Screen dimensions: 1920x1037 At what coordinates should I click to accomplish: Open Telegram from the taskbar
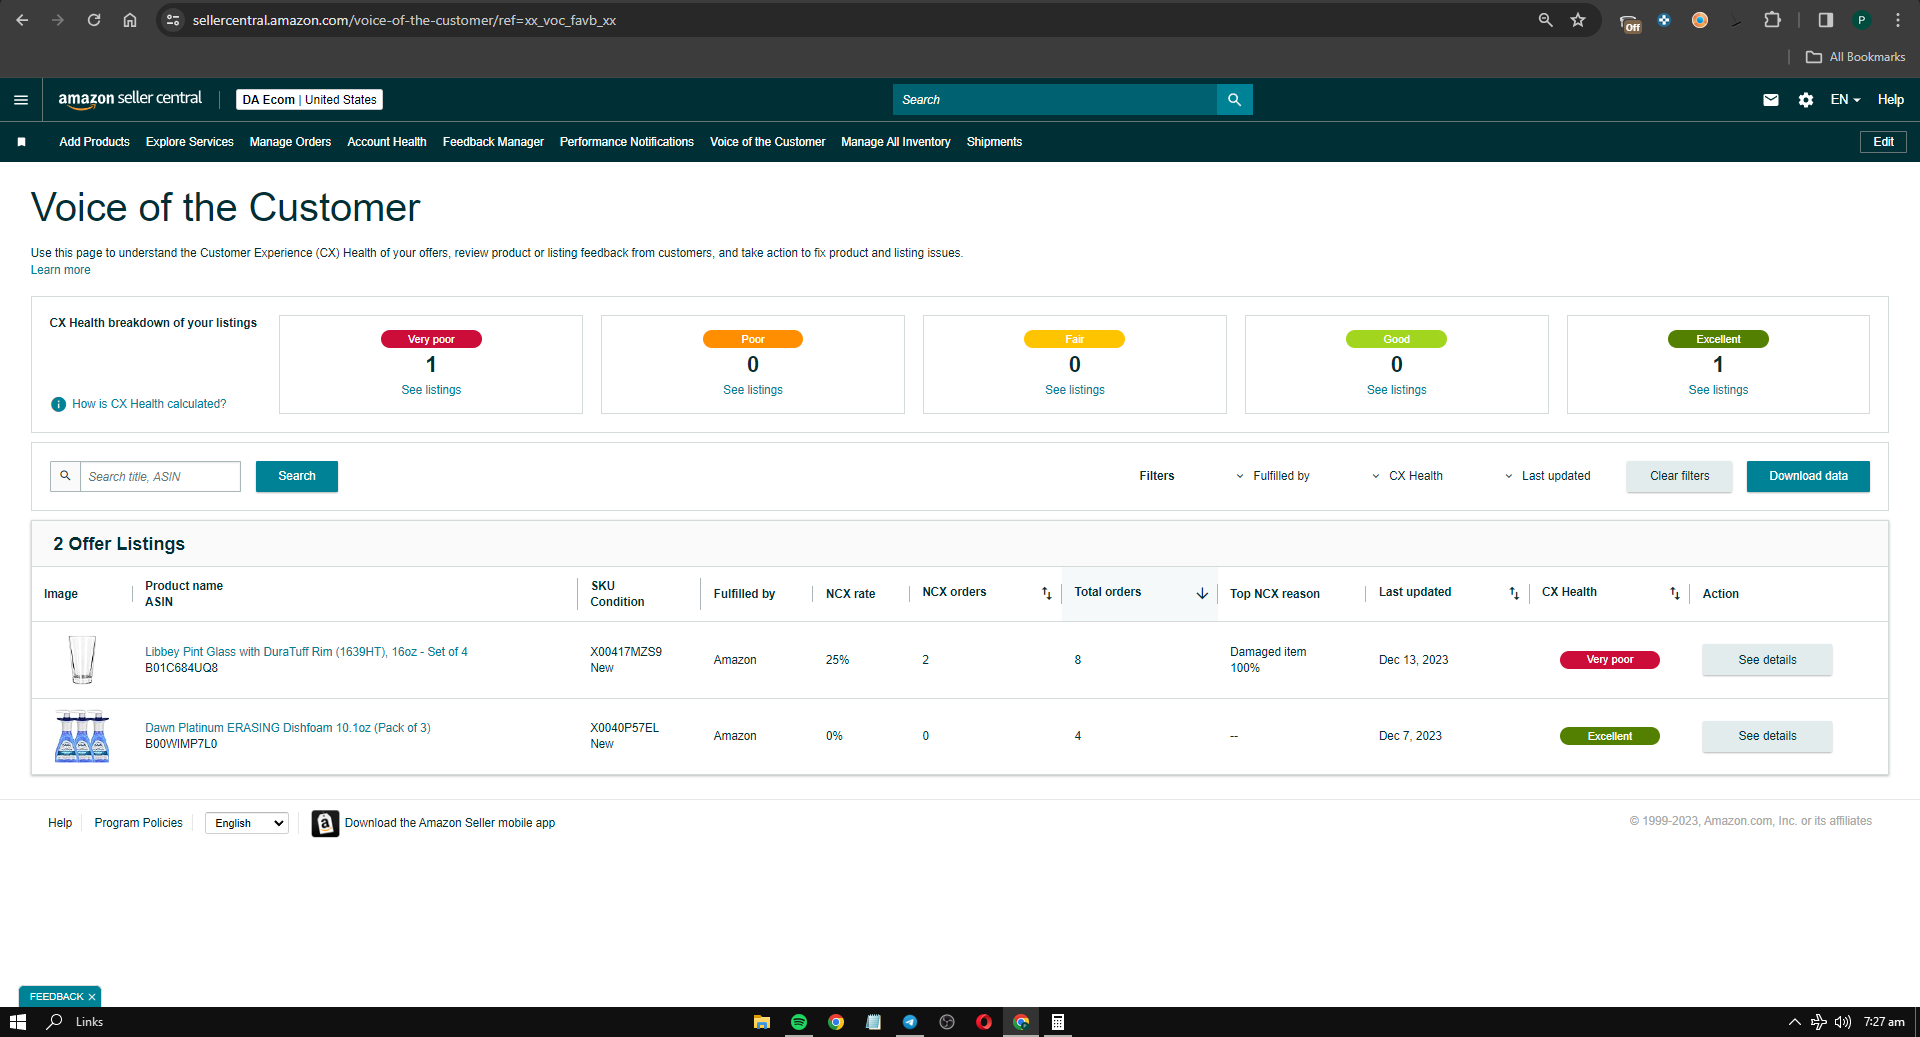(910, 1022)
